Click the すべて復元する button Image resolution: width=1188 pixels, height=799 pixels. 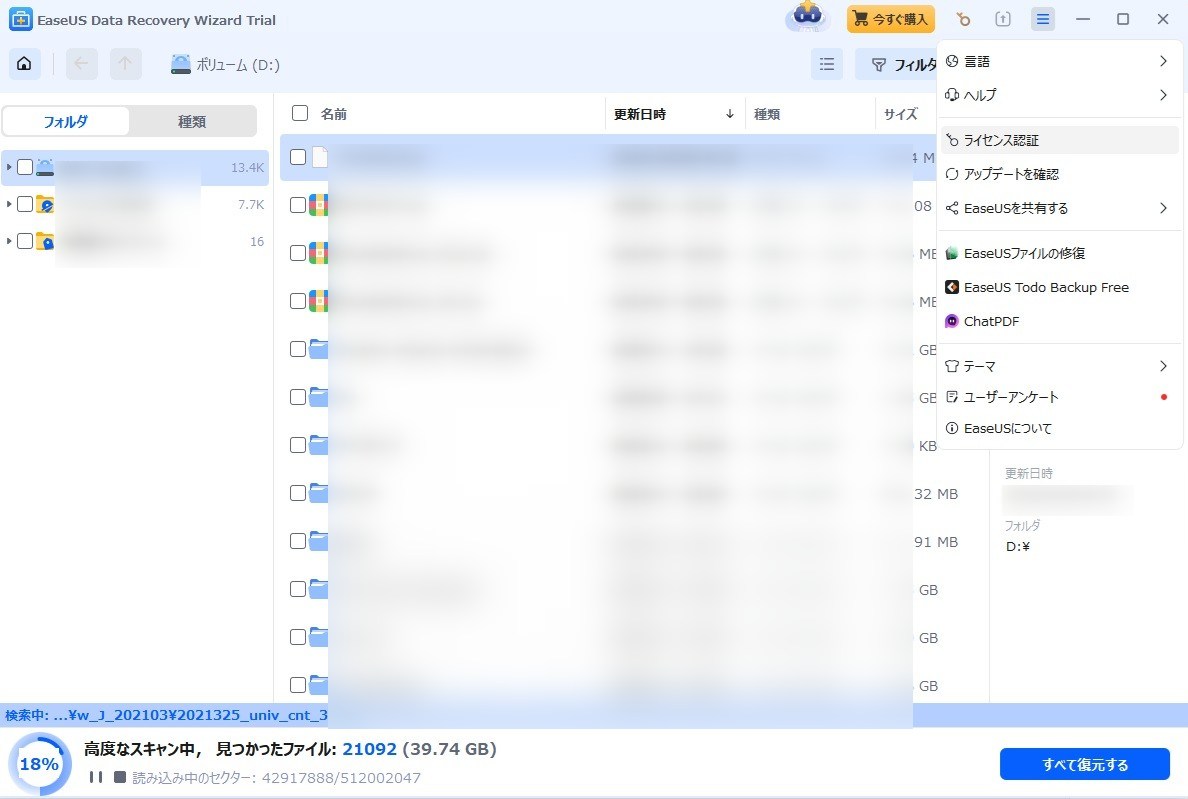(x=1084, y=765)
